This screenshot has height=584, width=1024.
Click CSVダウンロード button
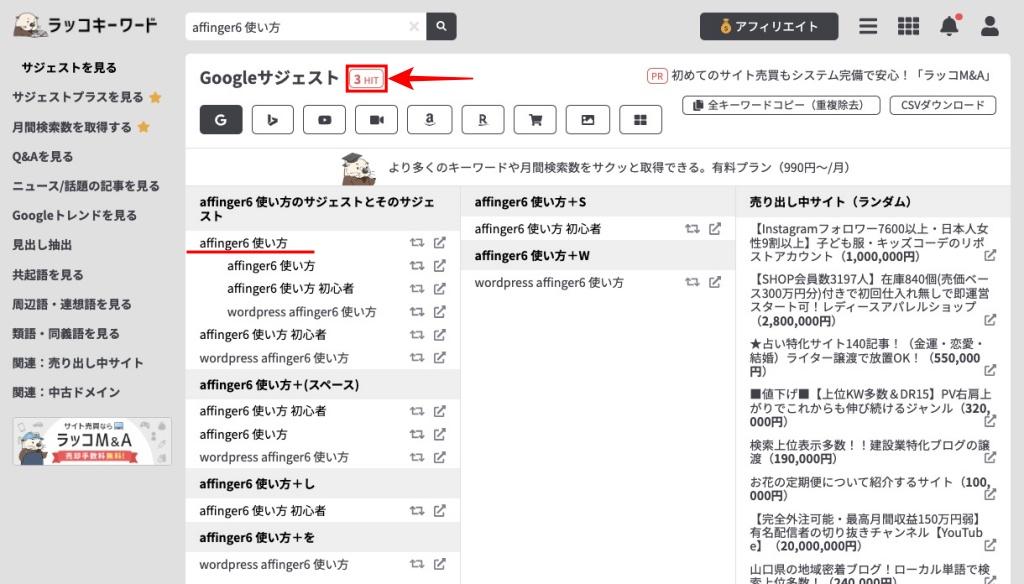942,105
